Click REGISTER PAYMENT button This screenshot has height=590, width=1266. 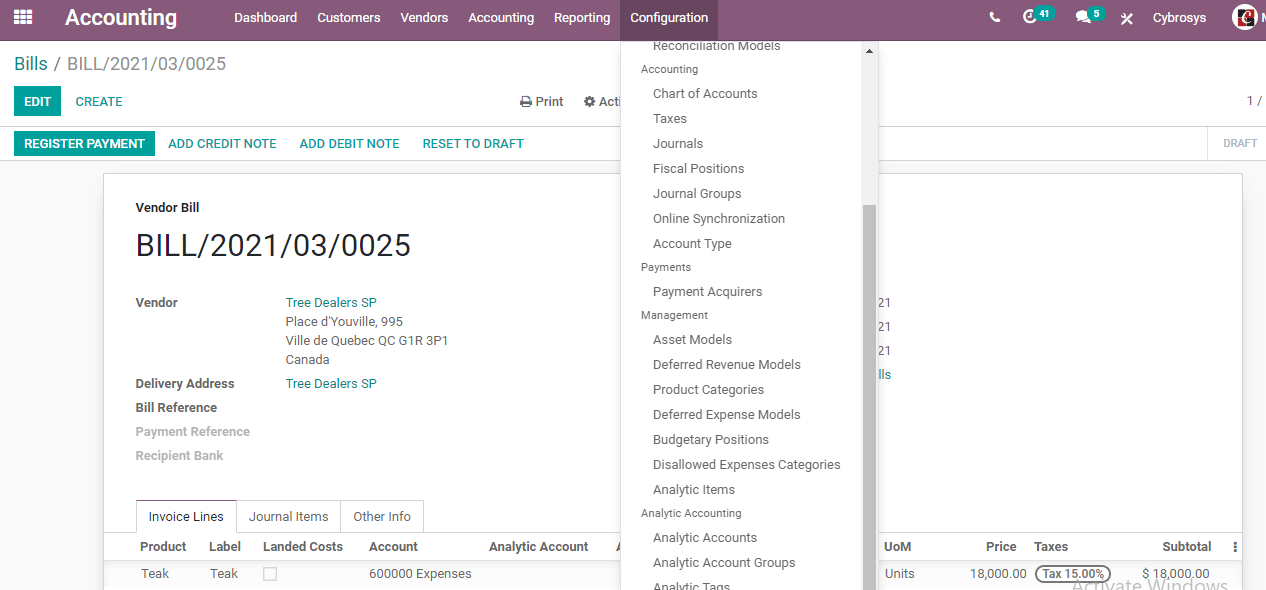(85, 144)
